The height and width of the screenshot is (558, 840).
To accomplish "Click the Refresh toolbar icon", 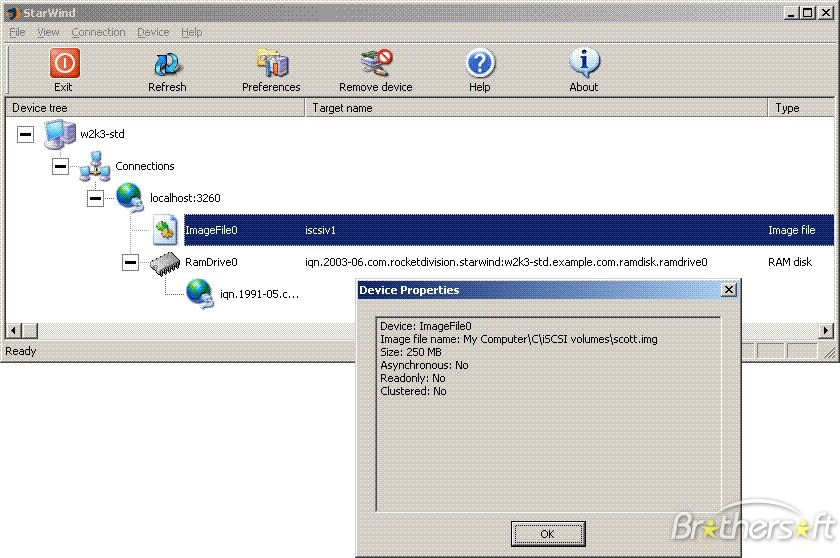I will point(168,64).
